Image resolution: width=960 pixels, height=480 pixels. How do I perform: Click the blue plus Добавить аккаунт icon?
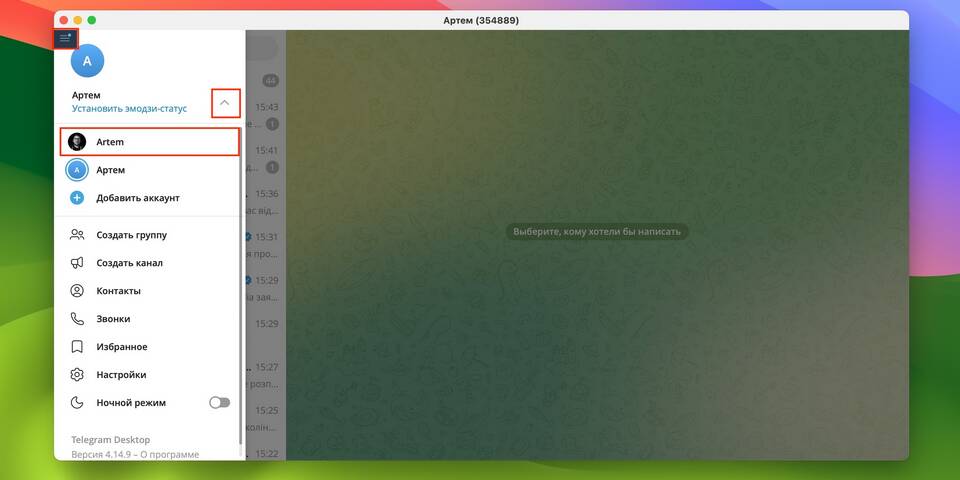point(77,198)
